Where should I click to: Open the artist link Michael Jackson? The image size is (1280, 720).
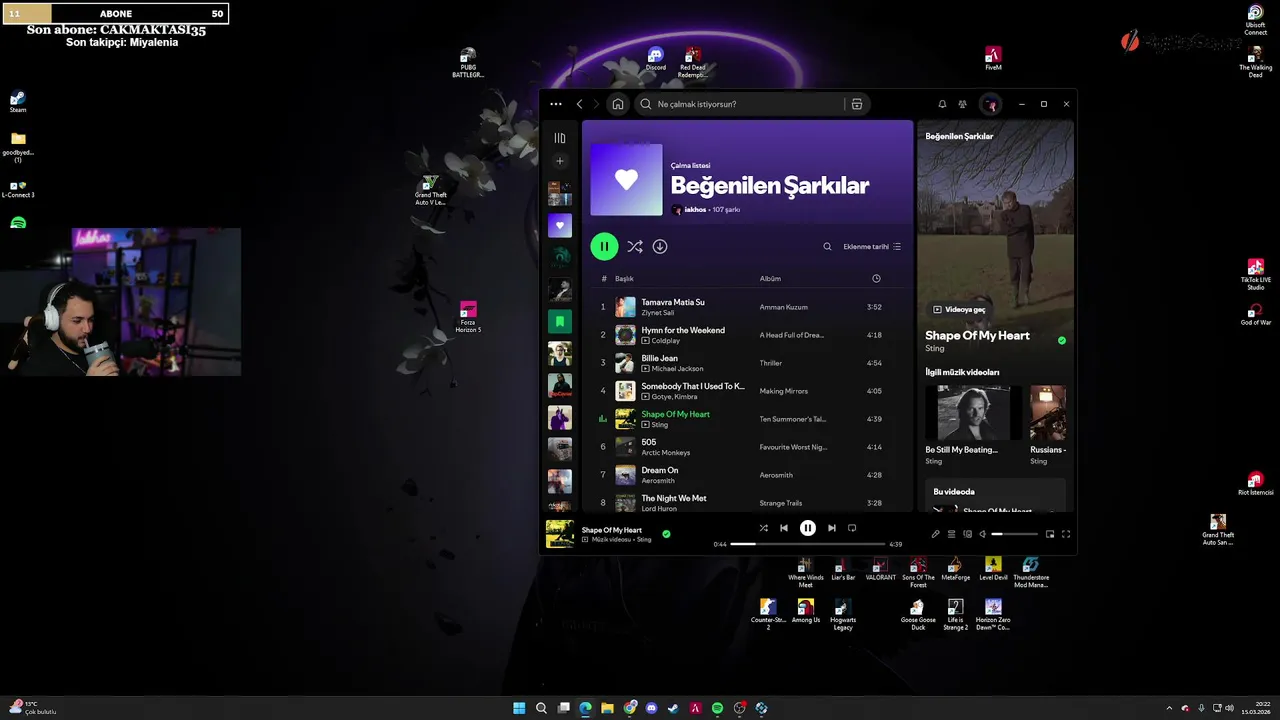[x=678, y=369]
